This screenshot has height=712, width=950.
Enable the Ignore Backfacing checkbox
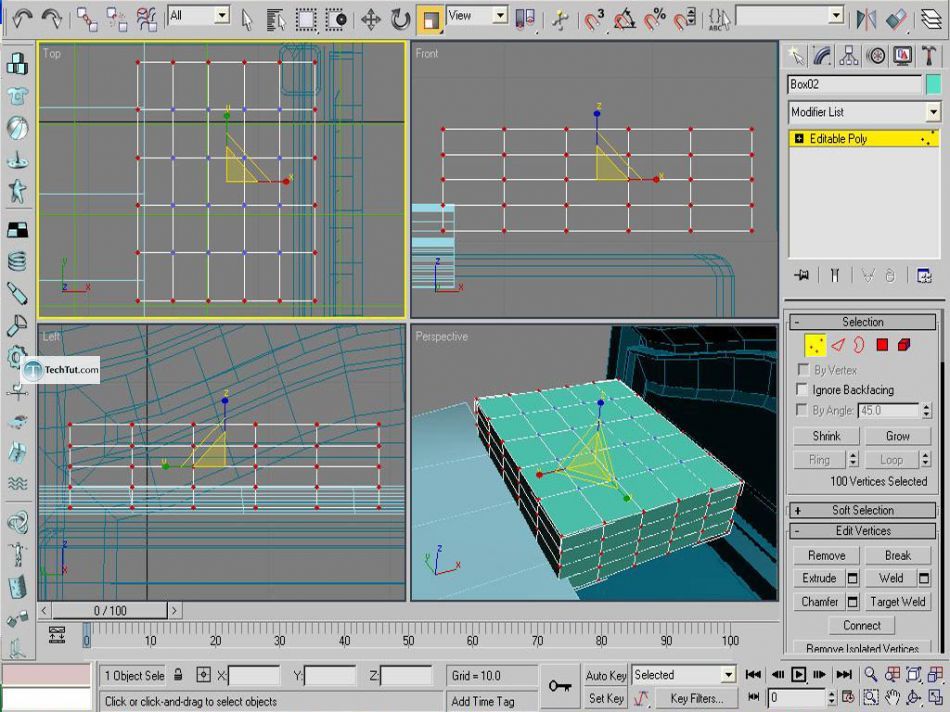click(802, 390)
